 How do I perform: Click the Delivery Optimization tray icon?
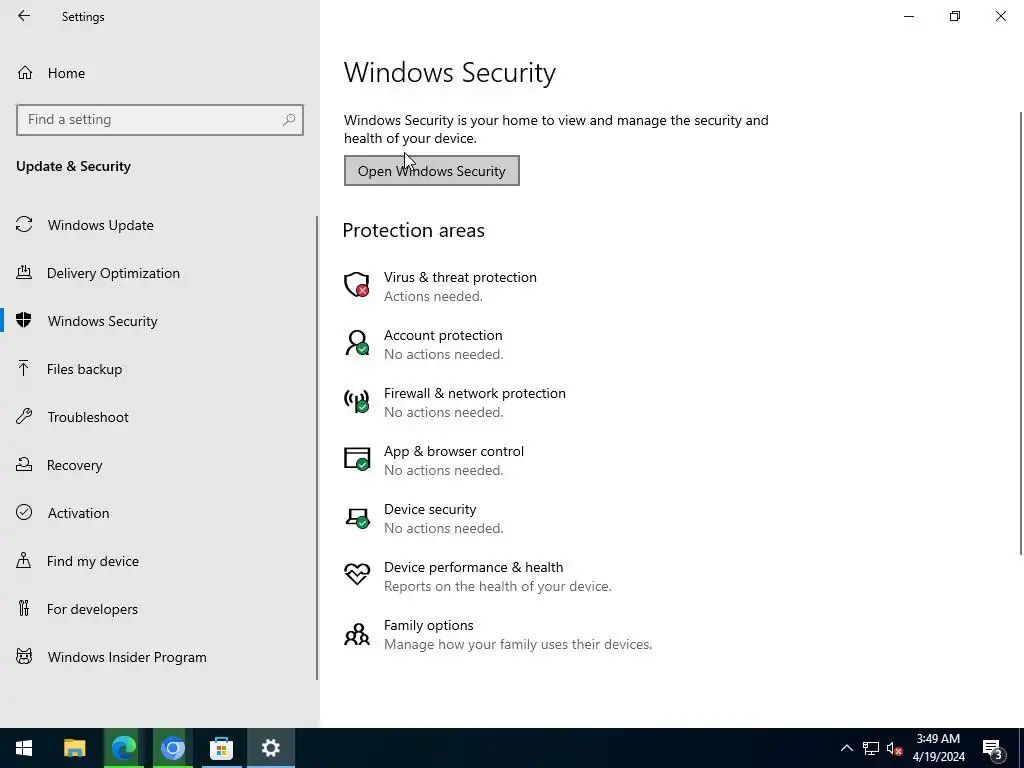click(24, 272)
